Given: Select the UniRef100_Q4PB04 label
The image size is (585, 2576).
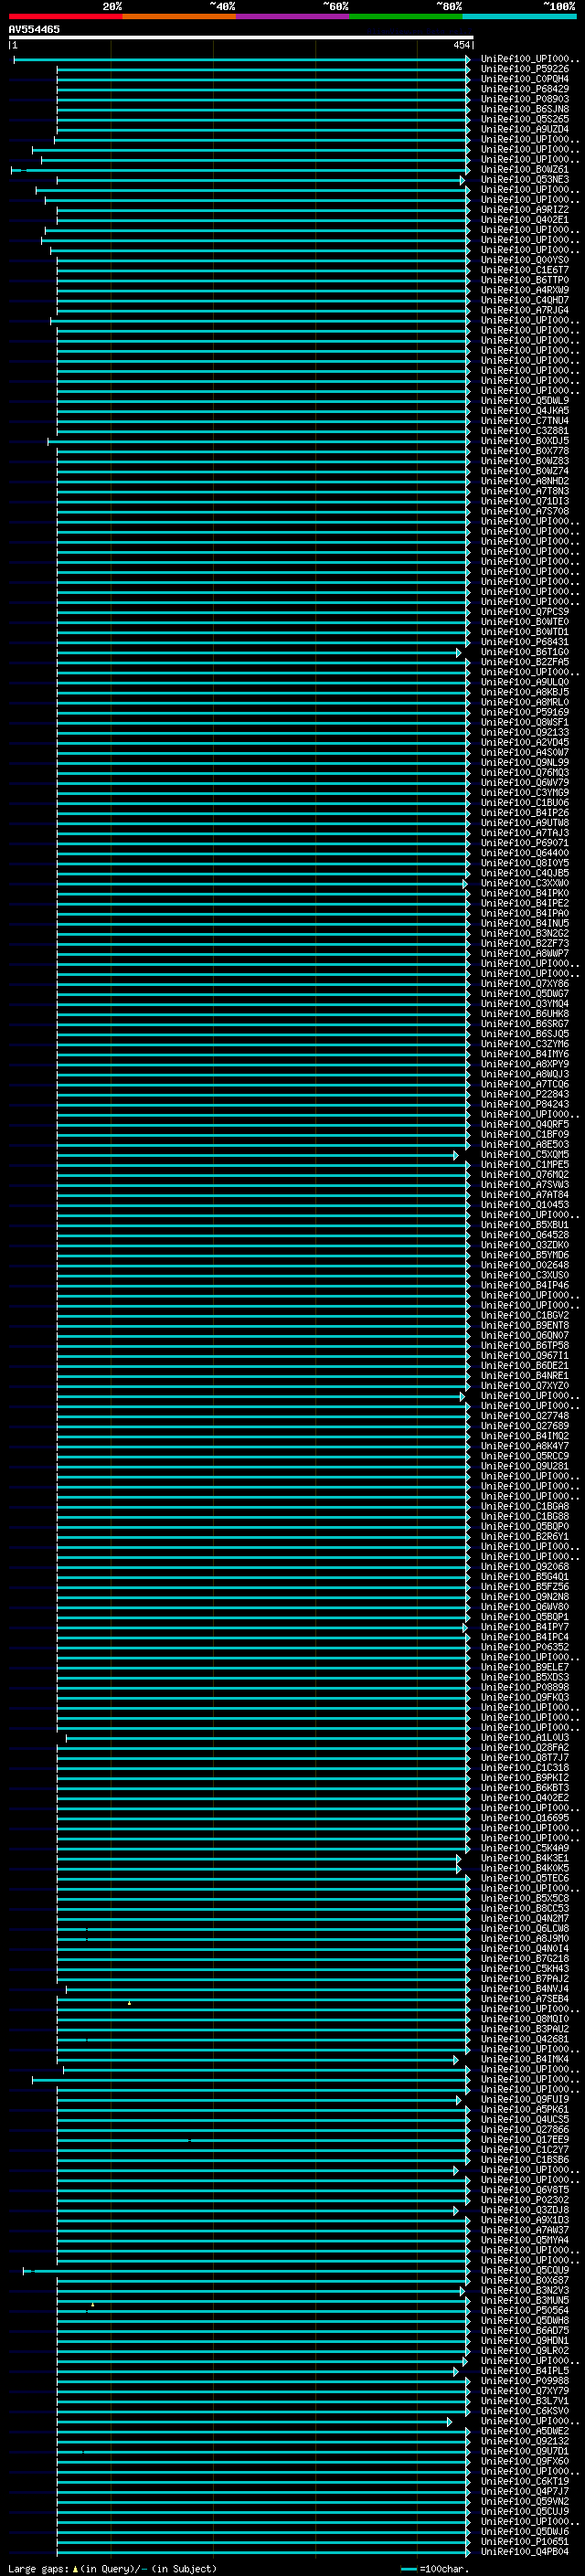Looking at the screenshot, I should [525, 2552].
